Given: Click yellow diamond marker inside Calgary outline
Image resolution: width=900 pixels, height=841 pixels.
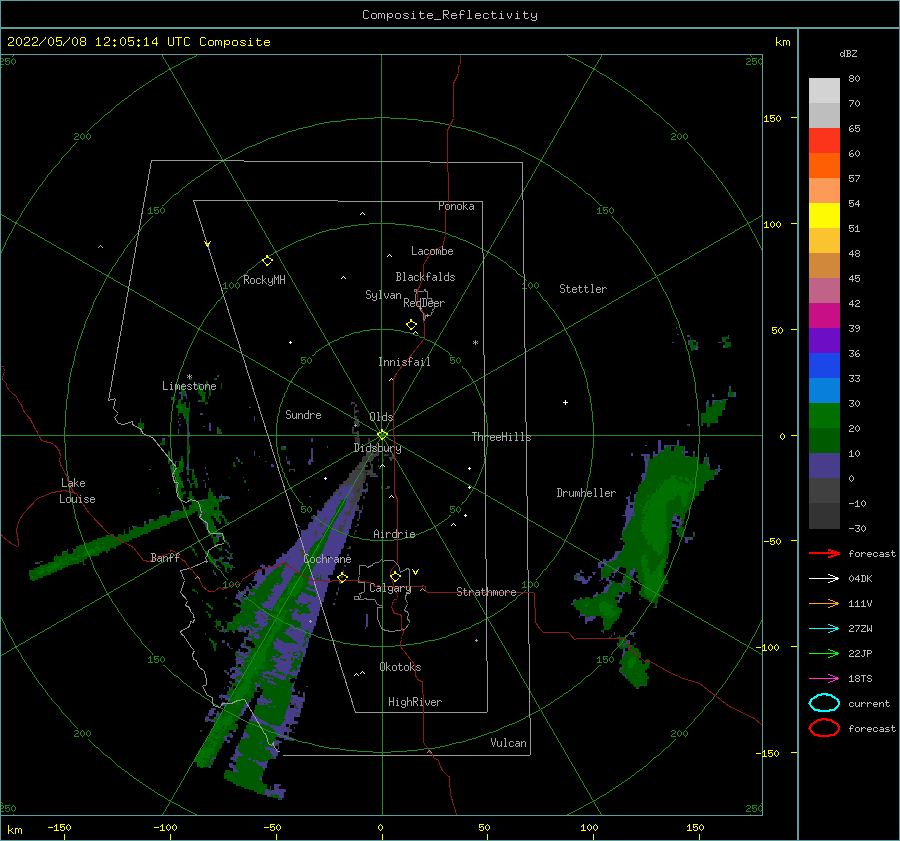Looking at the screenshot, I should pyautogui.click(x=395, y=576).
